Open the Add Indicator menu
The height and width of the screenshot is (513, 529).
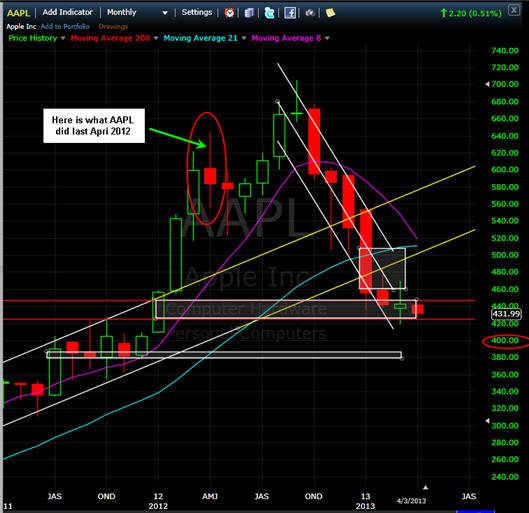point(67,12)
